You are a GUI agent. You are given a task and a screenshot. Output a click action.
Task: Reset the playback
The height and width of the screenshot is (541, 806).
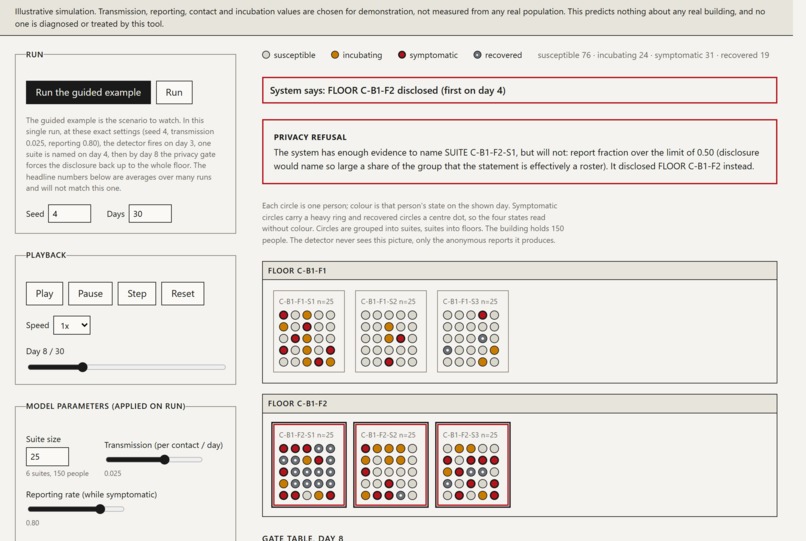pos(183,294)
